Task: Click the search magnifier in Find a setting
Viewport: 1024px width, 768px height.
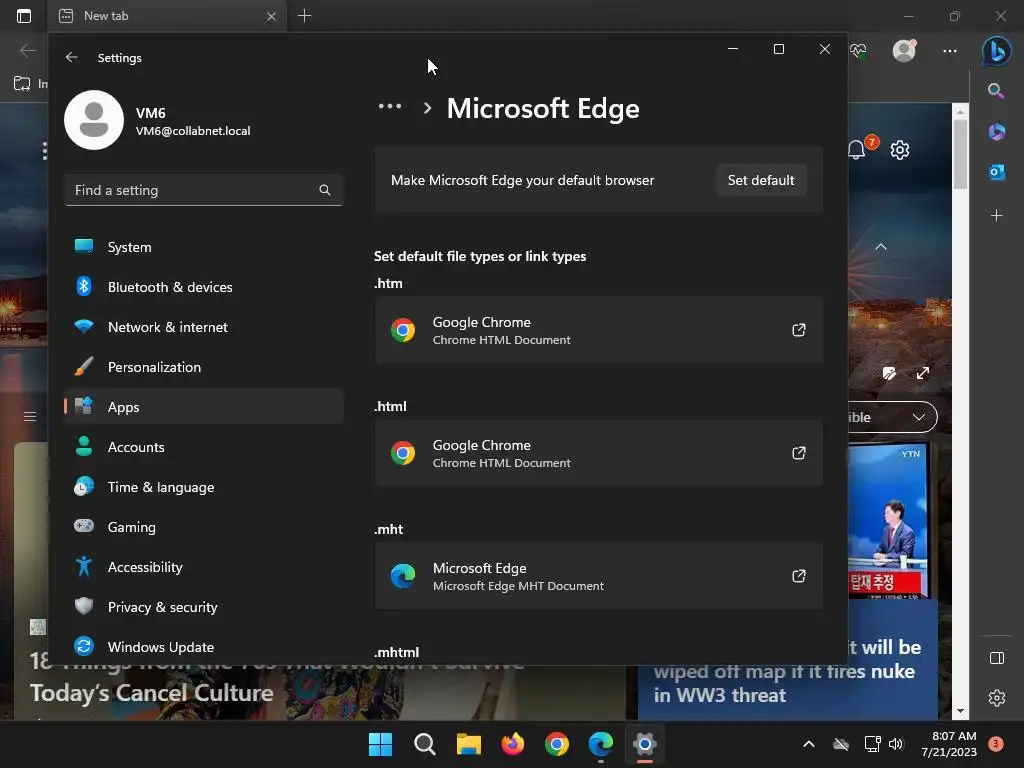Action: 325,190
